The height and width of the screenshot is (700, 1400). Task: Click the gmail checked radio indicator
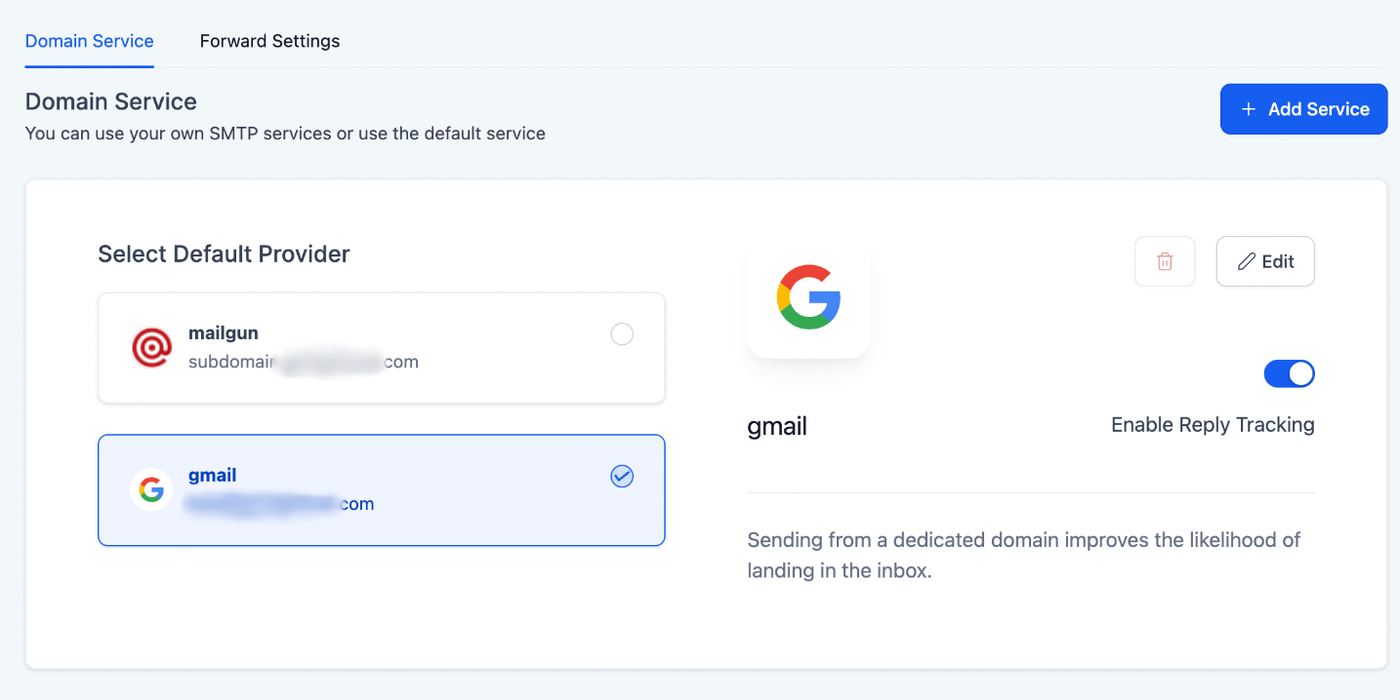tap(622, 477)
